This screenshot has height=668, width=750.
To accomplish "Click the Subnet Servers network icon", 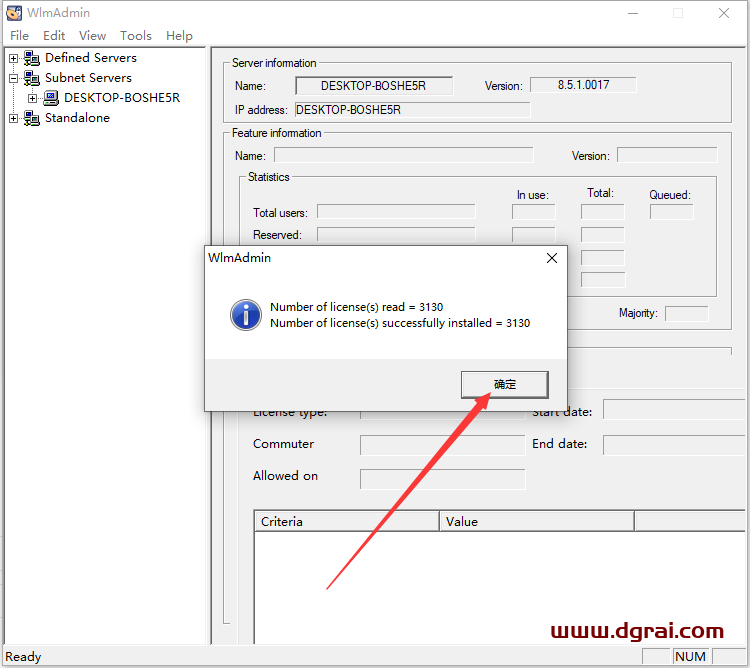I will pos(32,78).
